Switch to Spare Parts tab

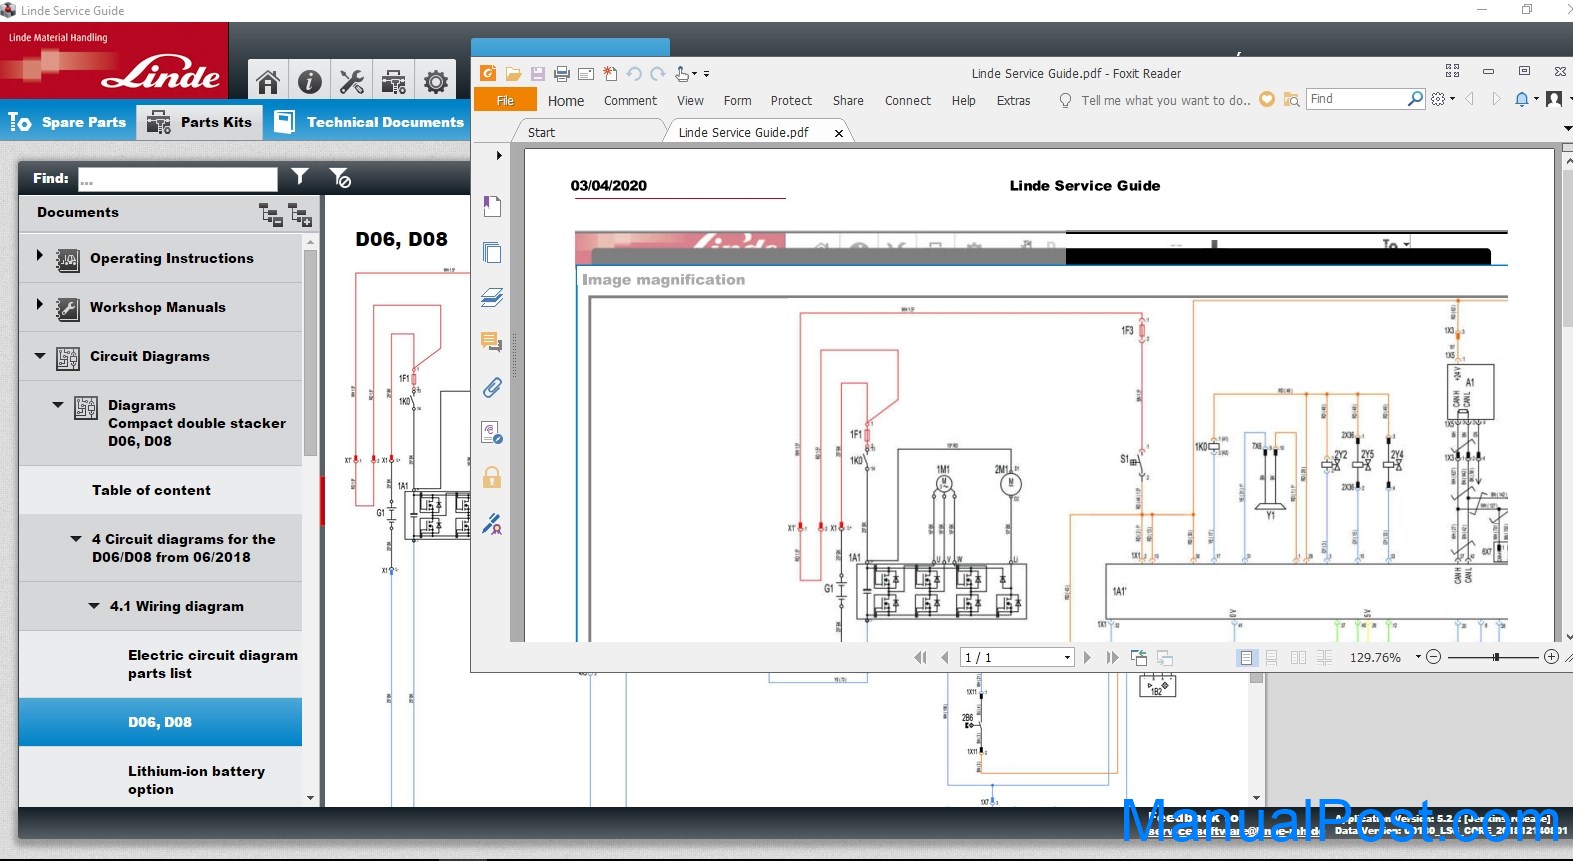pyautogui.click(x=68, y=122)
